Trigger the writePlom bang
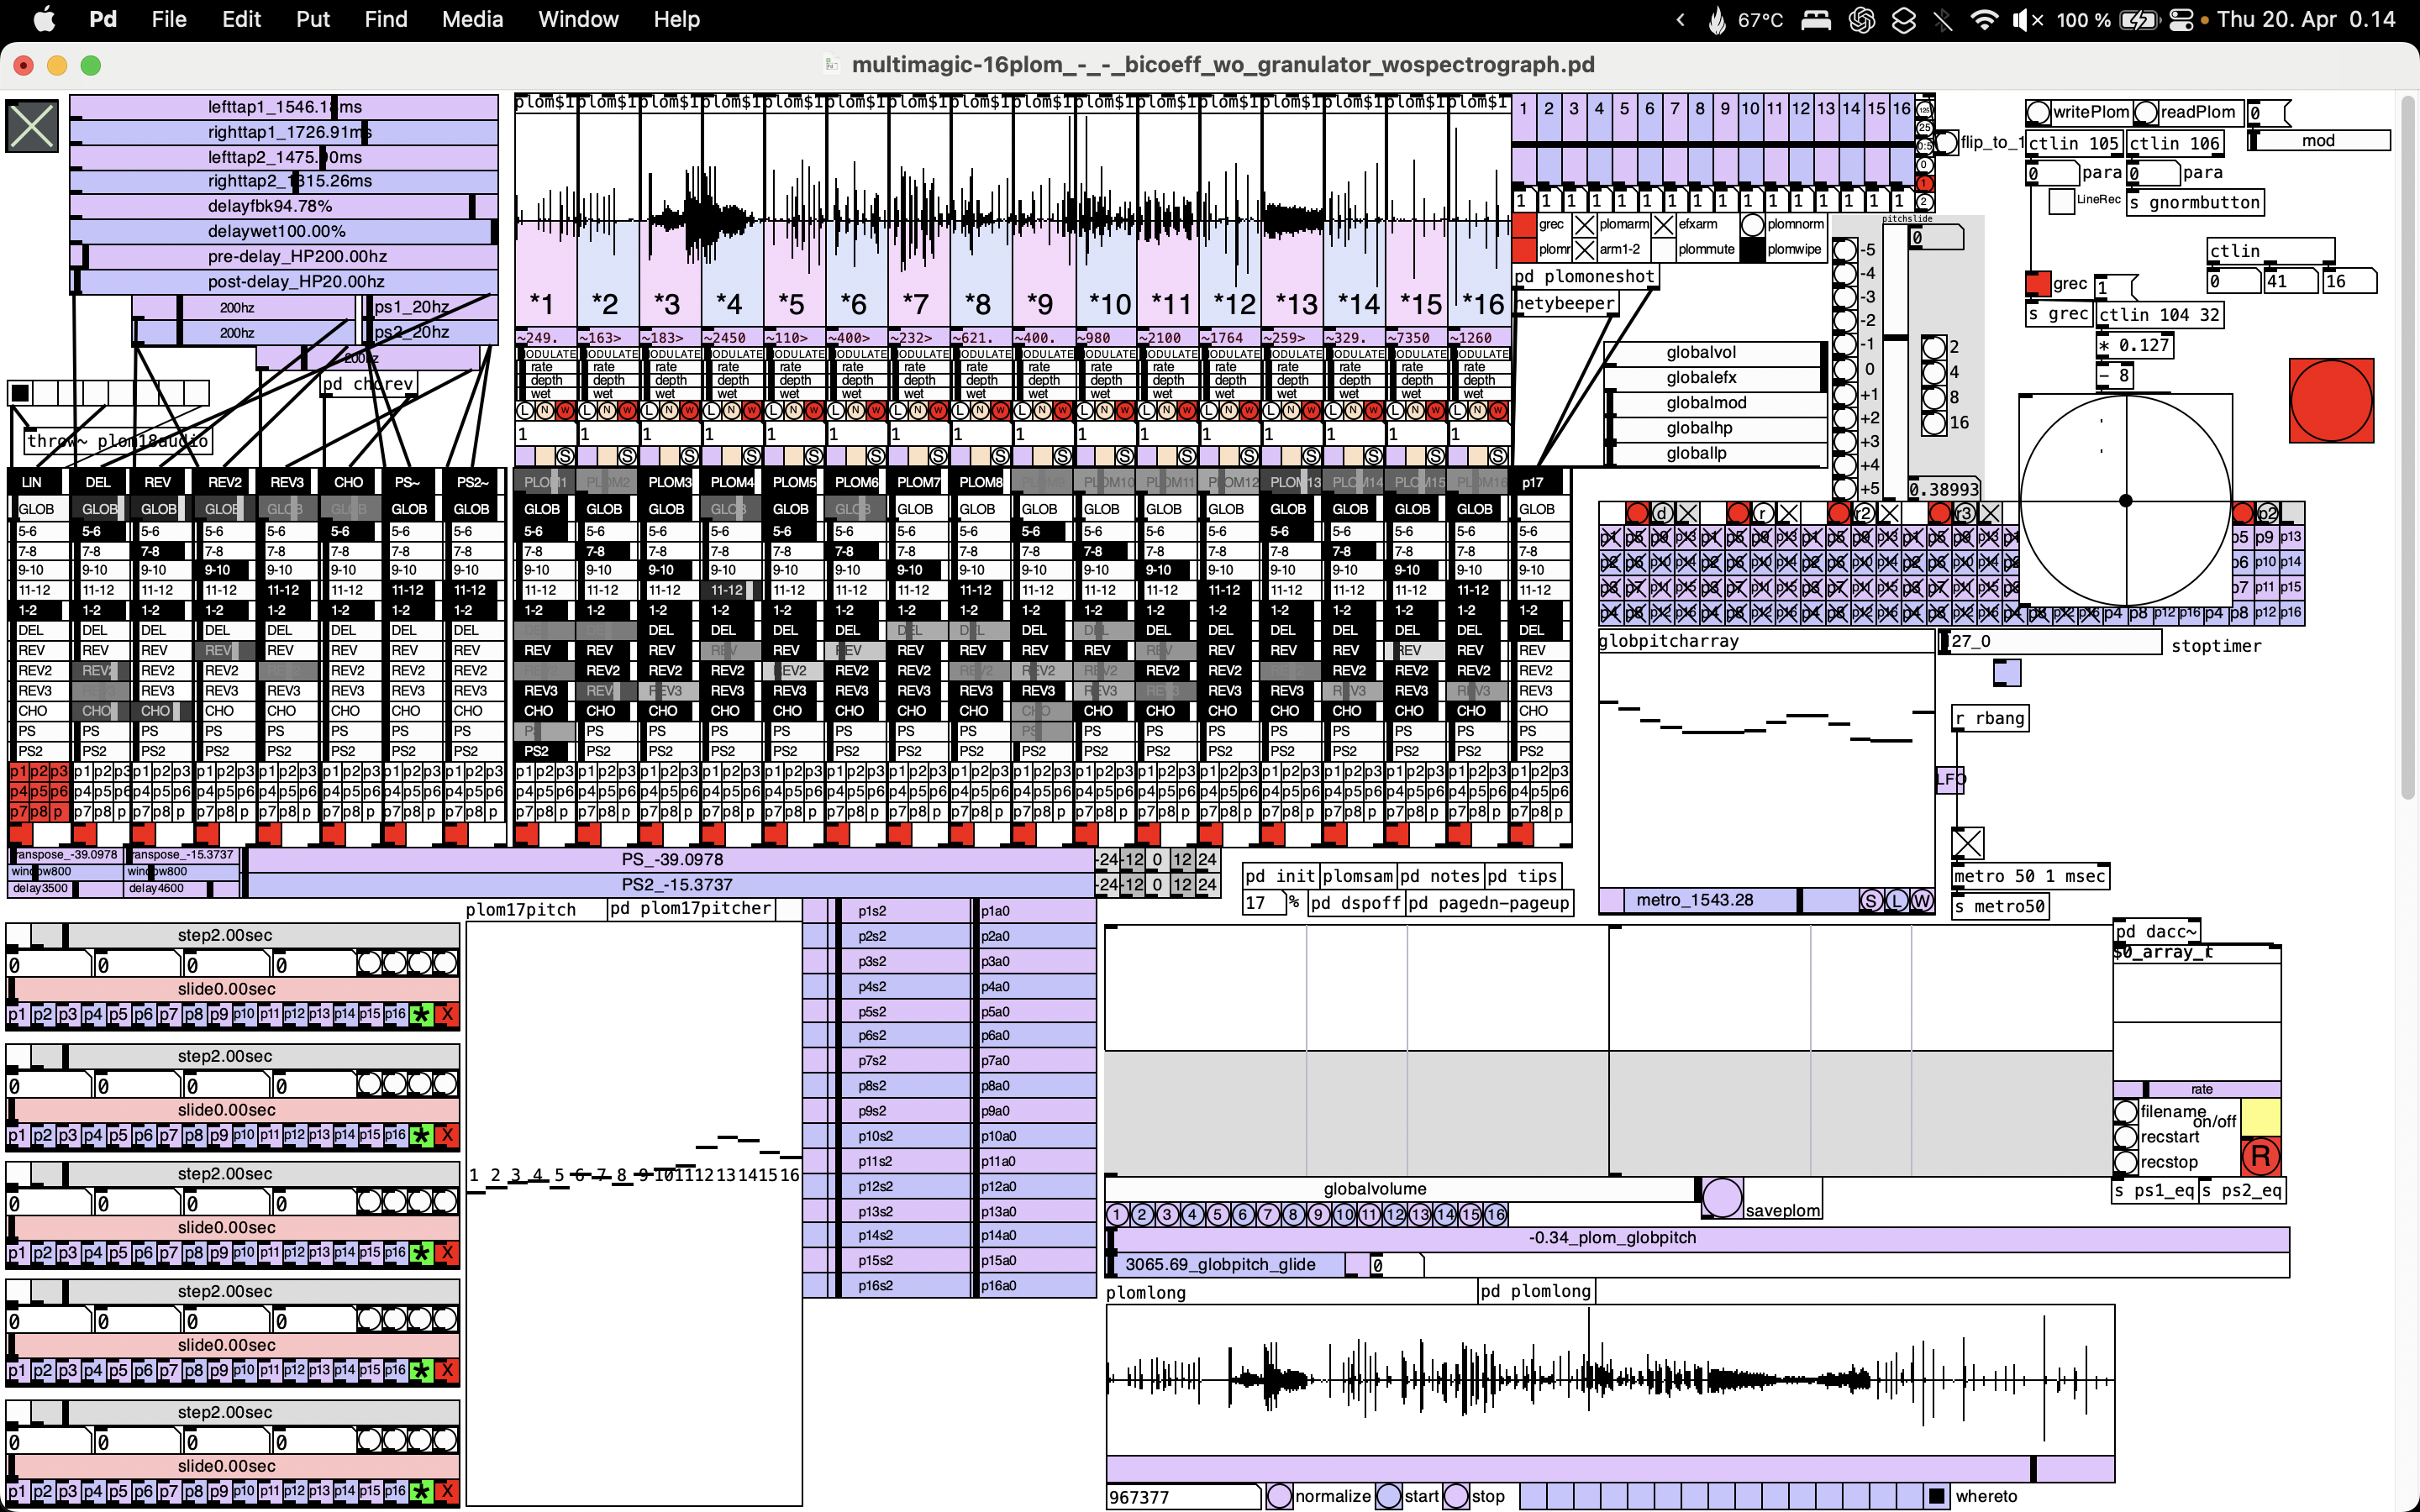Viewport: 2420px width, 1512px height. click(x=2038, y=112)
